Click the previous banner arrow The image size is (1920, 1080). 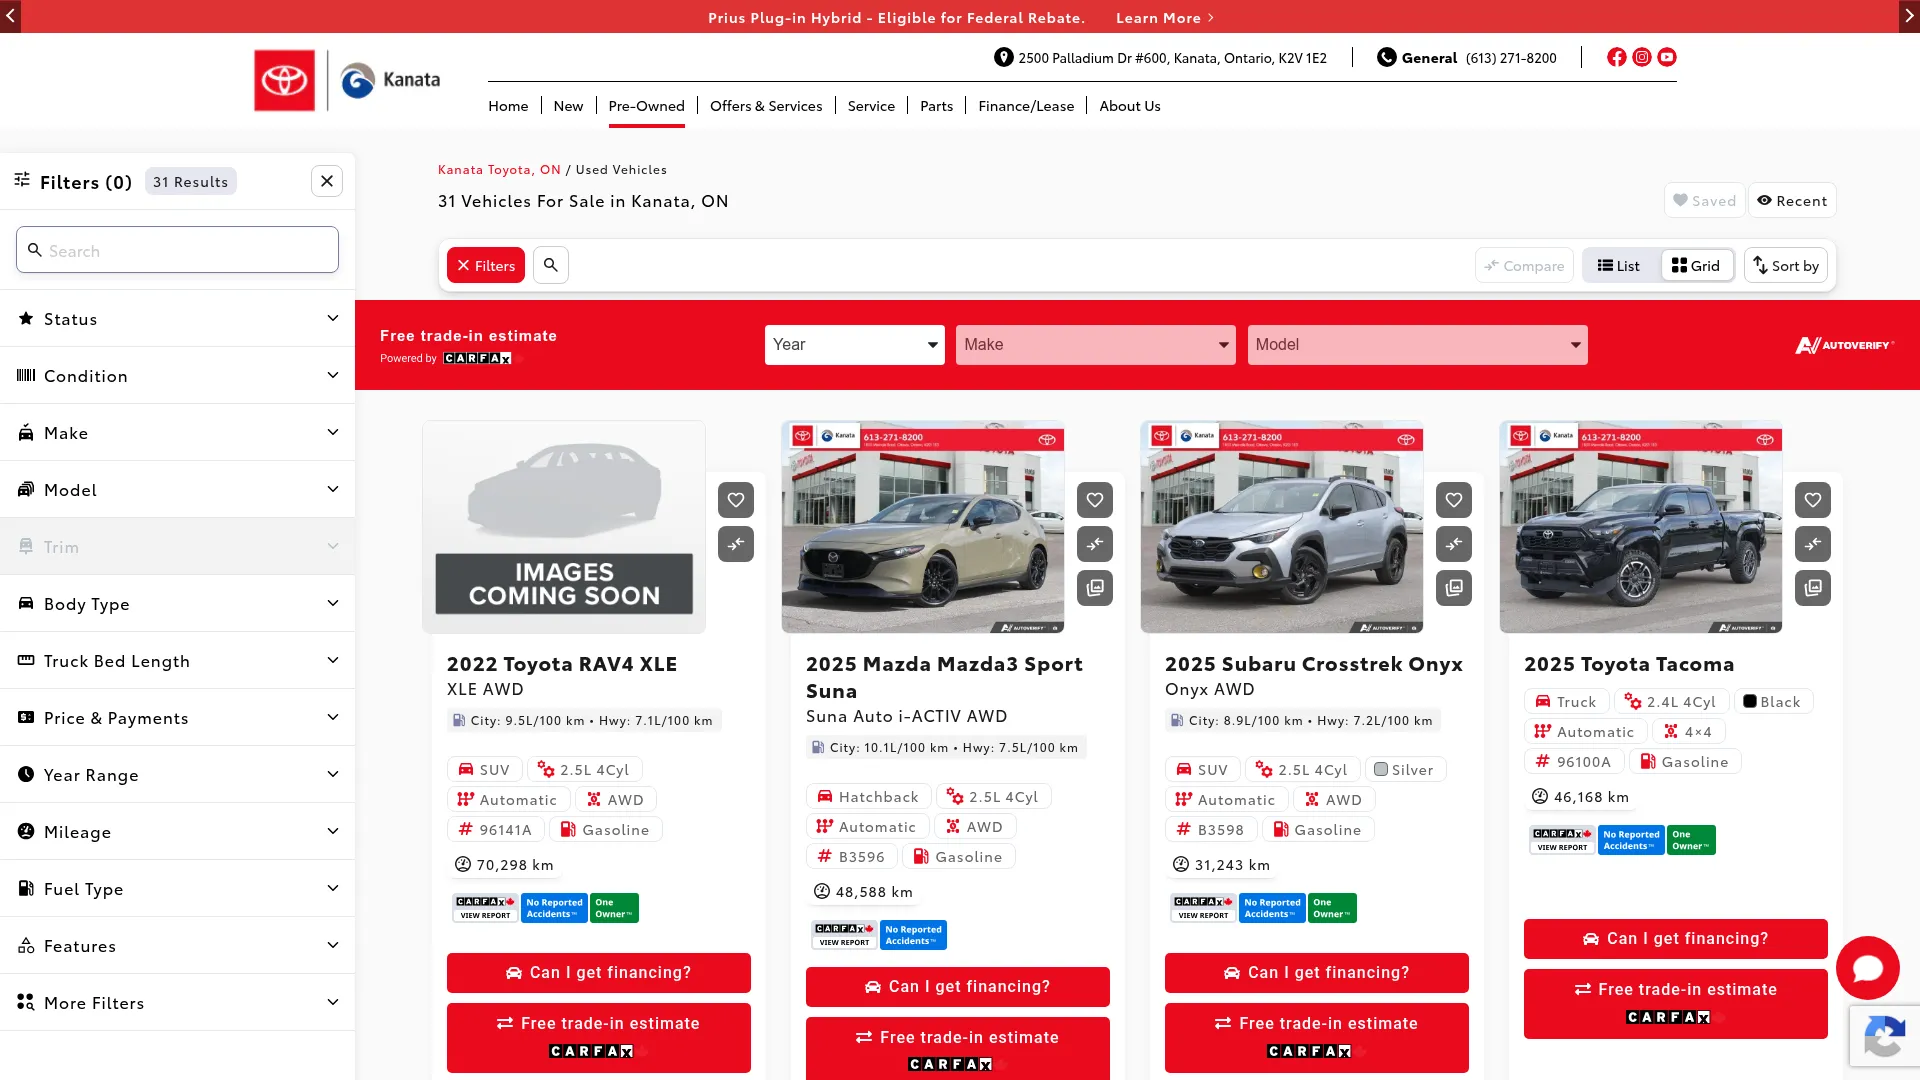tap(10, 16)
